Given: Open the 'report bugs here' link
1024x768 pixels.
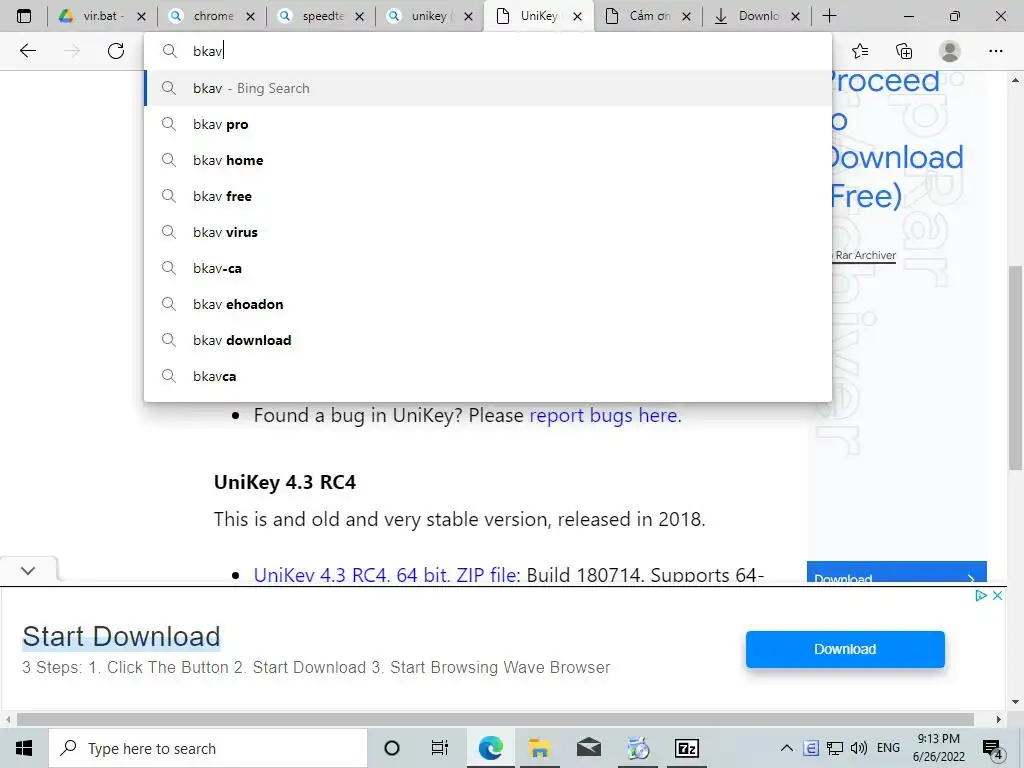Looking at the screenshot, I should (603, 415).
